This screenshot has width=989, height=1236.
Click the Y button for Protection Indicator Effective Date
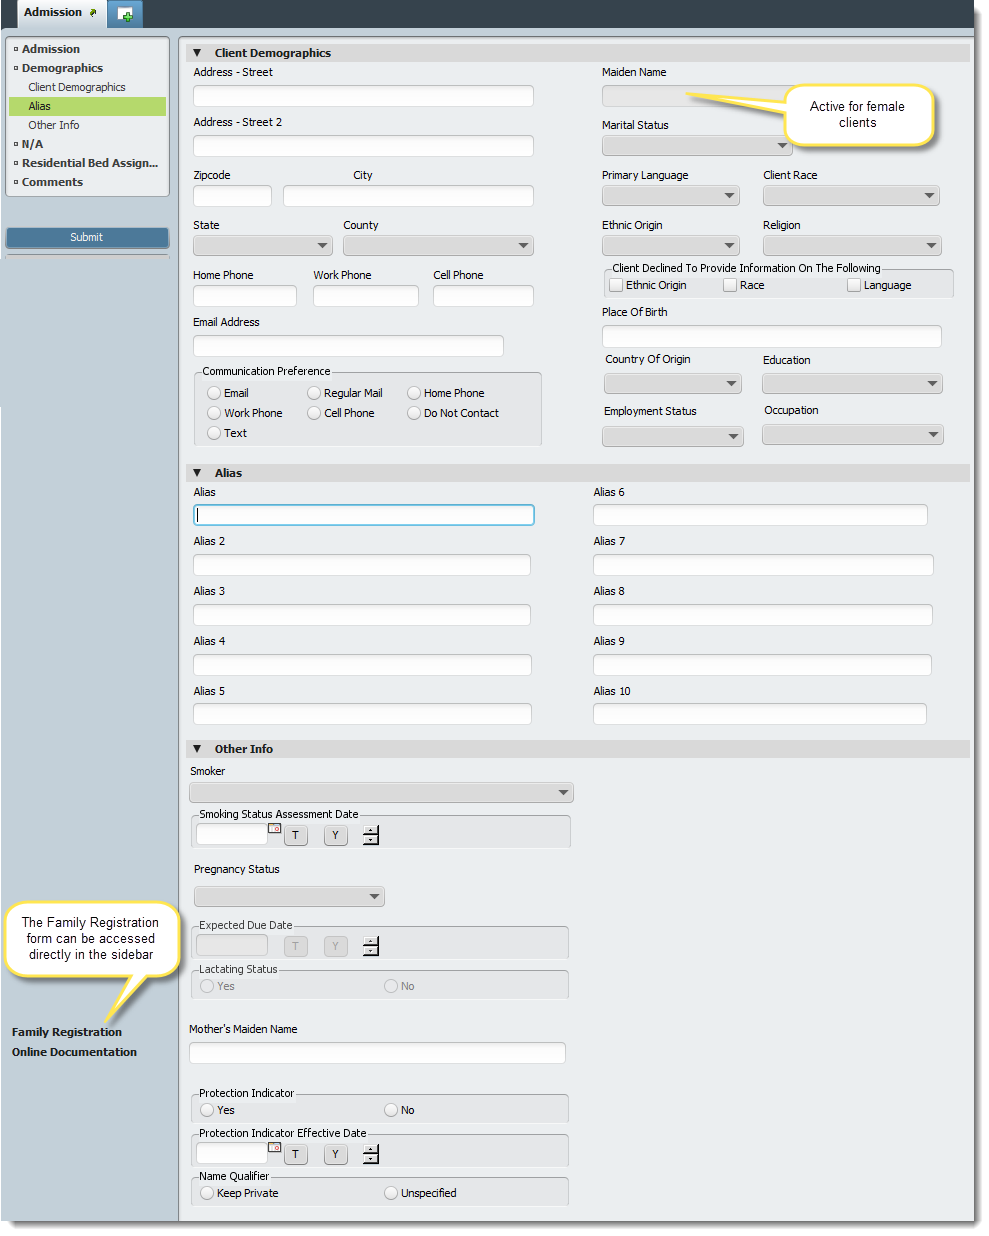335,1154
